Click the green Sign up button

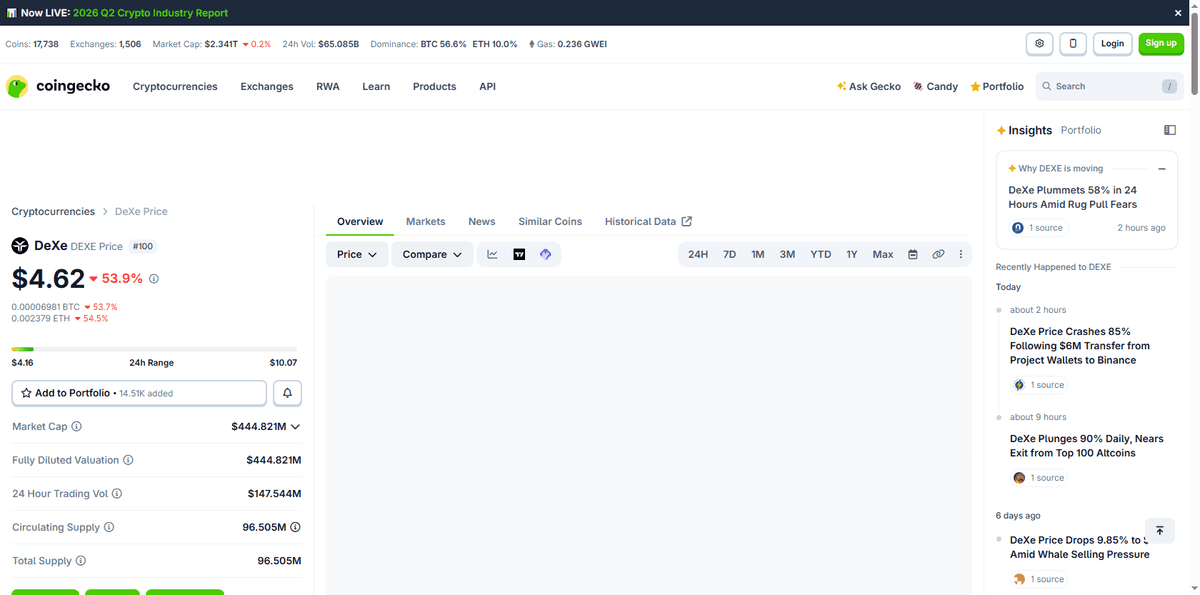pos(1161,44)
